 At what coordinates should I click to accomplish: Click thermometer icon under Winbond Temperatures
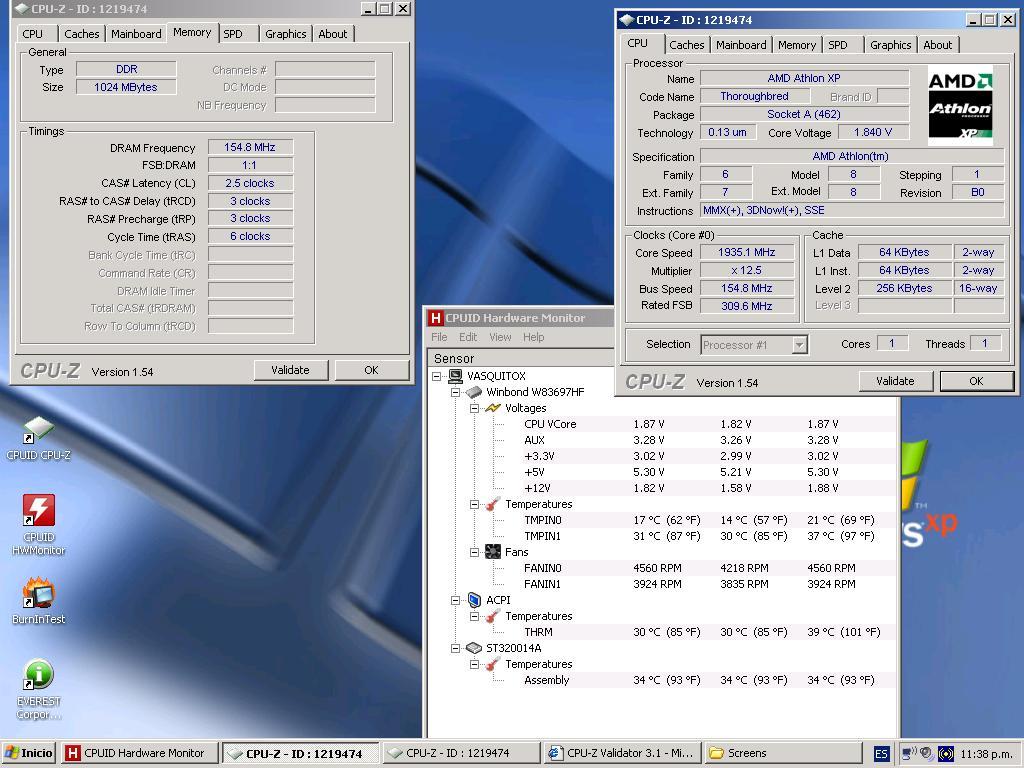(493, 504)
